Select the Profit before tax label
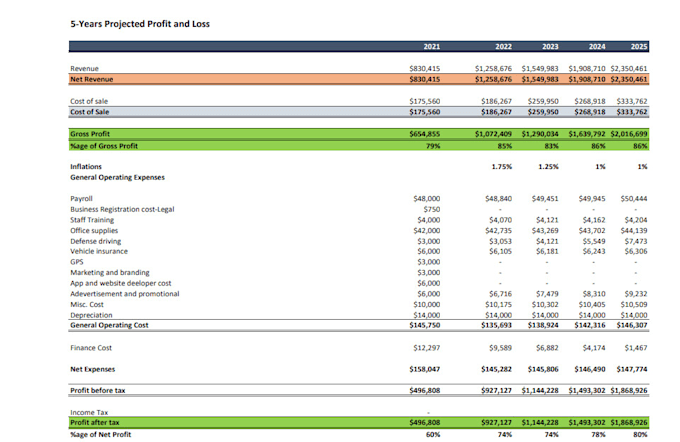 coord(98,390)
